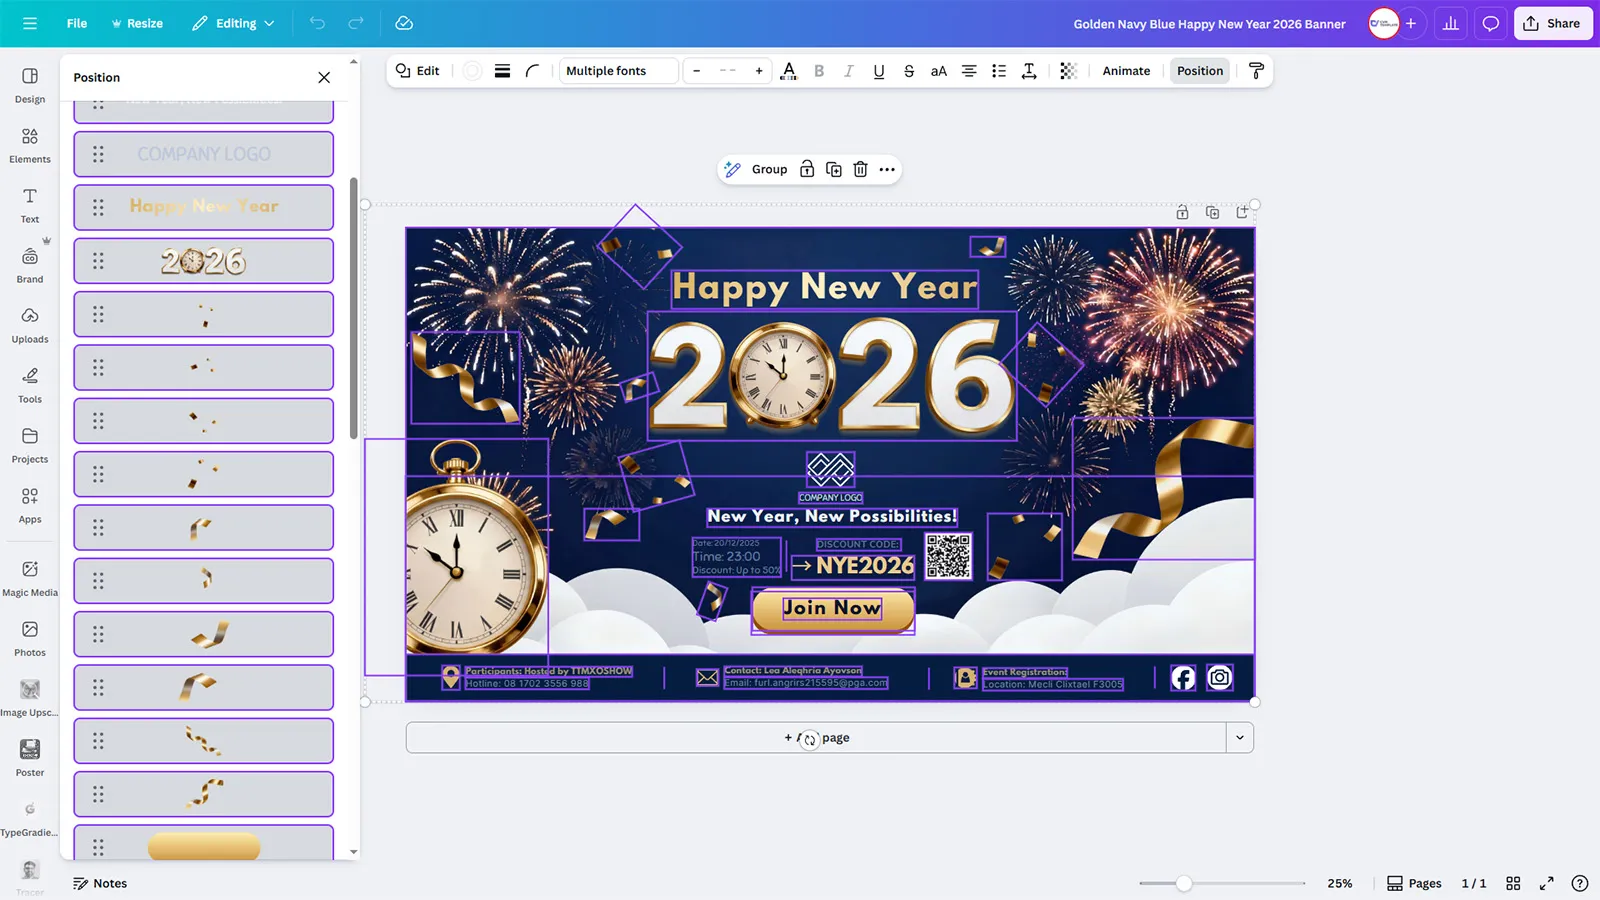The height and width of the screenshot is (900, 1600).
Task: Toggle italic text formatting
Action: click(x=848, y=71)
